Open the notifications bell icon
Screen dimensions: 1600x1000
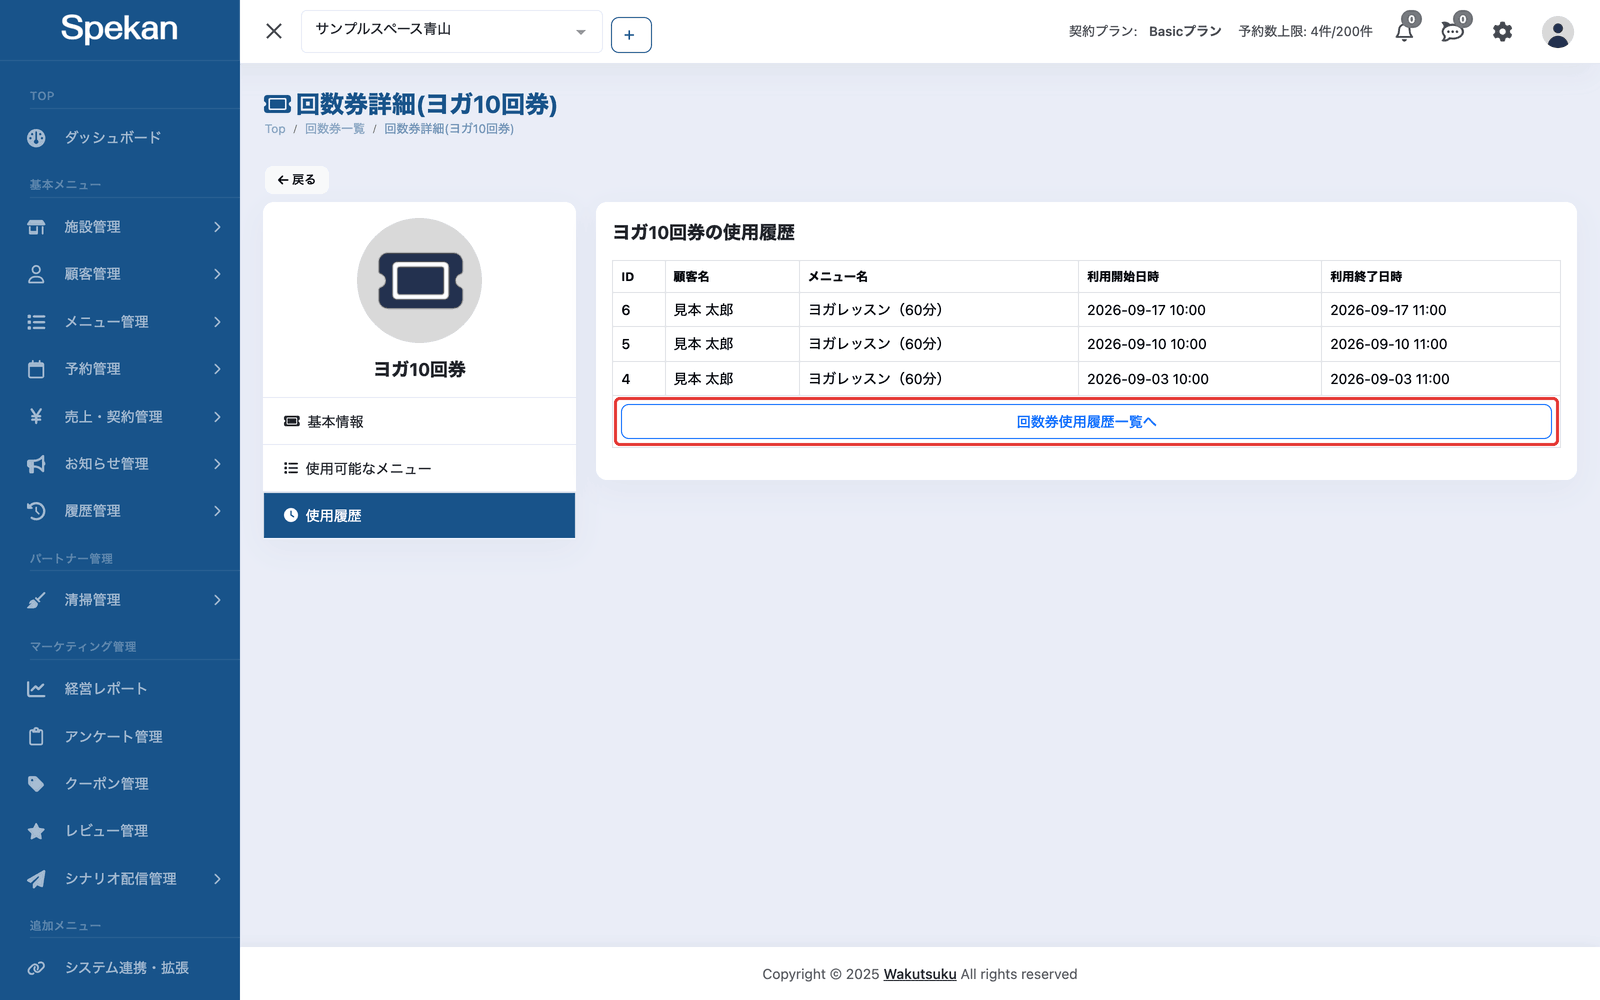[x=1404, y=31]
